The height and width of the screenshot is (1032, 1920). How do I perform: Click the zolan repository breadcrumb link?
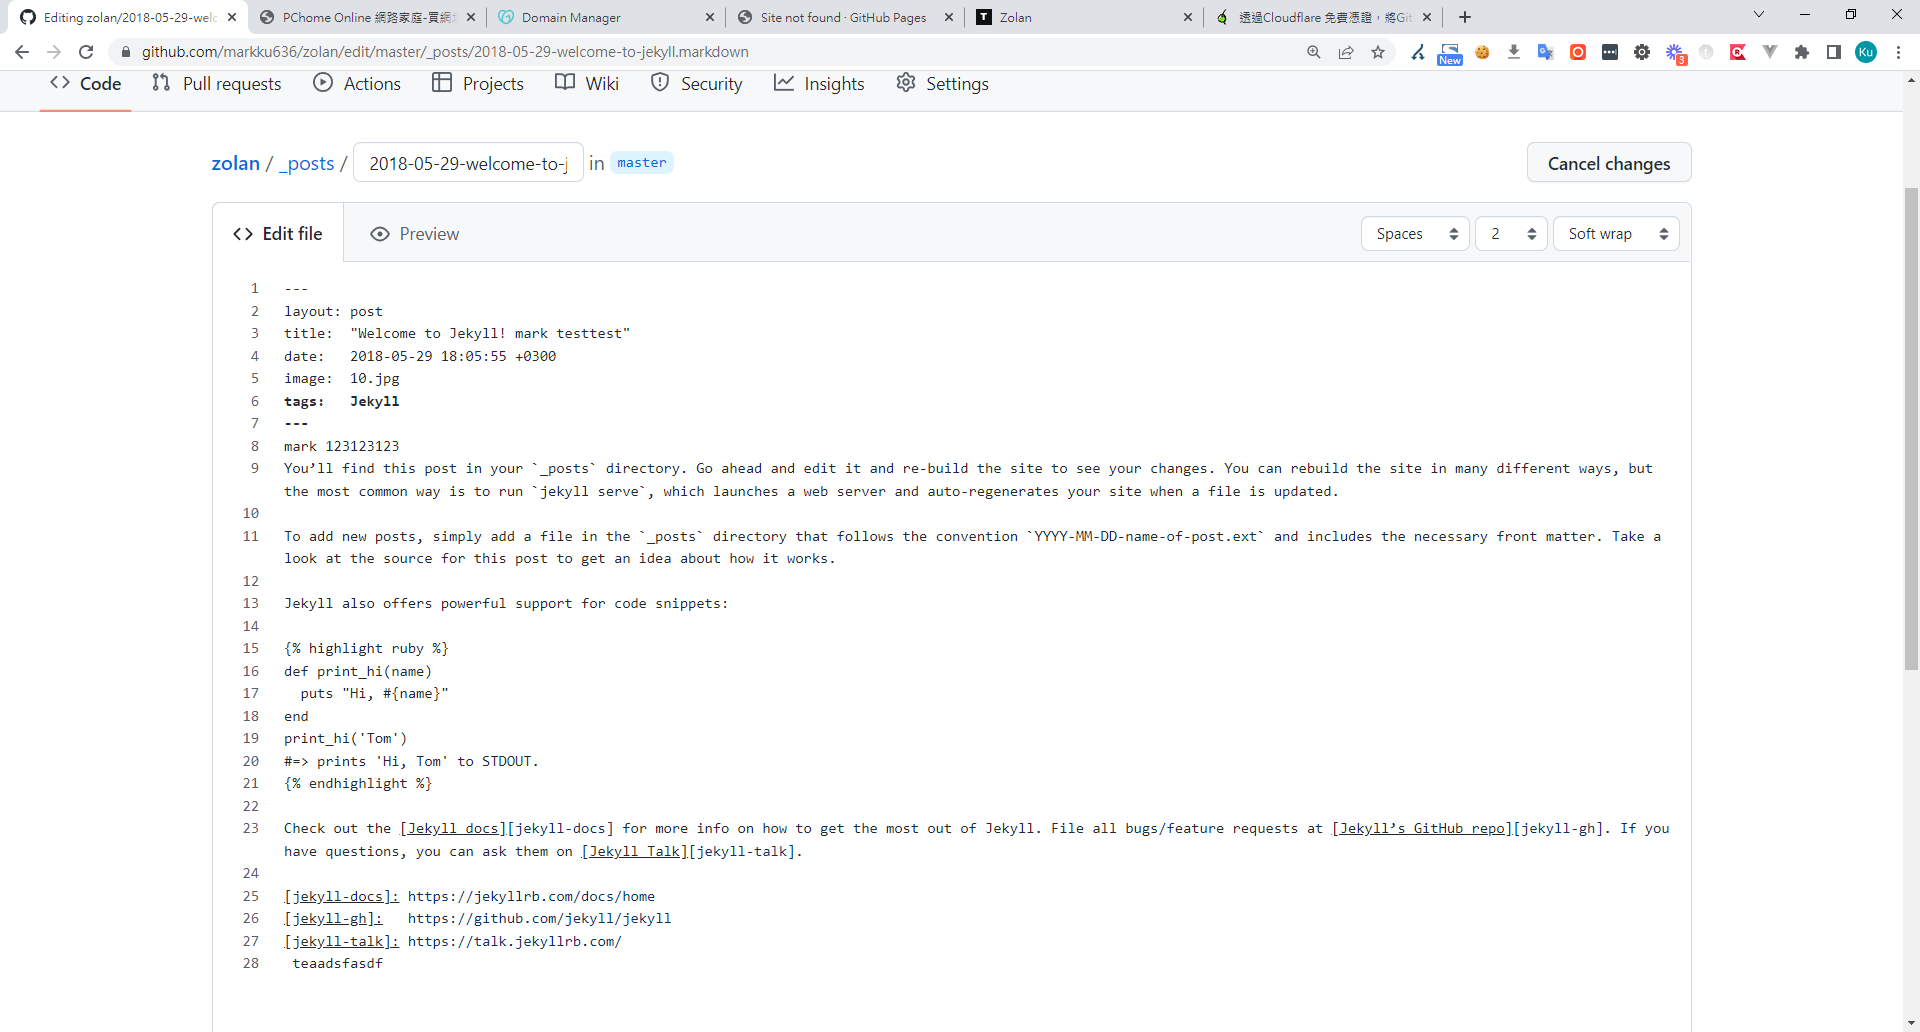tap(235, 163)
